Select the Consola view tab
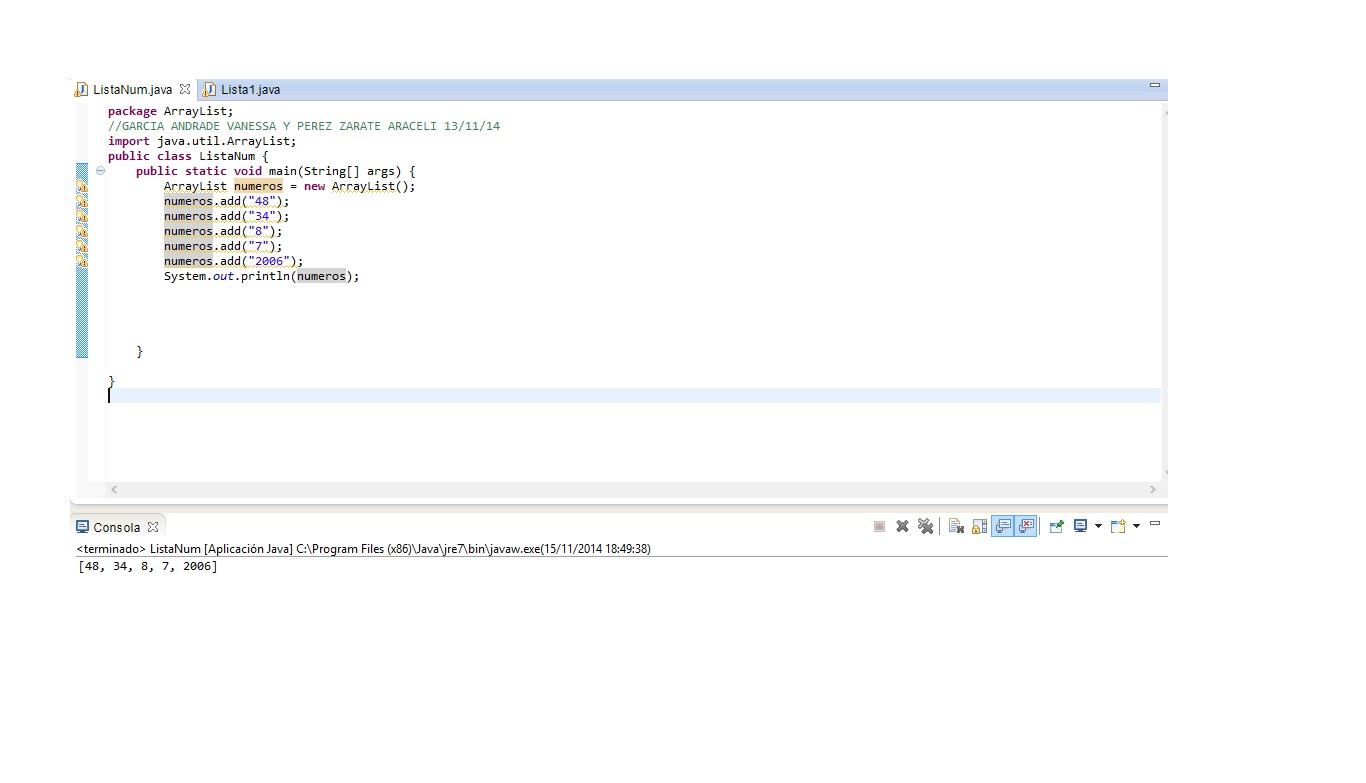Image resolution: width=1366 pixels, height=783 pixels. pos(116,527)
